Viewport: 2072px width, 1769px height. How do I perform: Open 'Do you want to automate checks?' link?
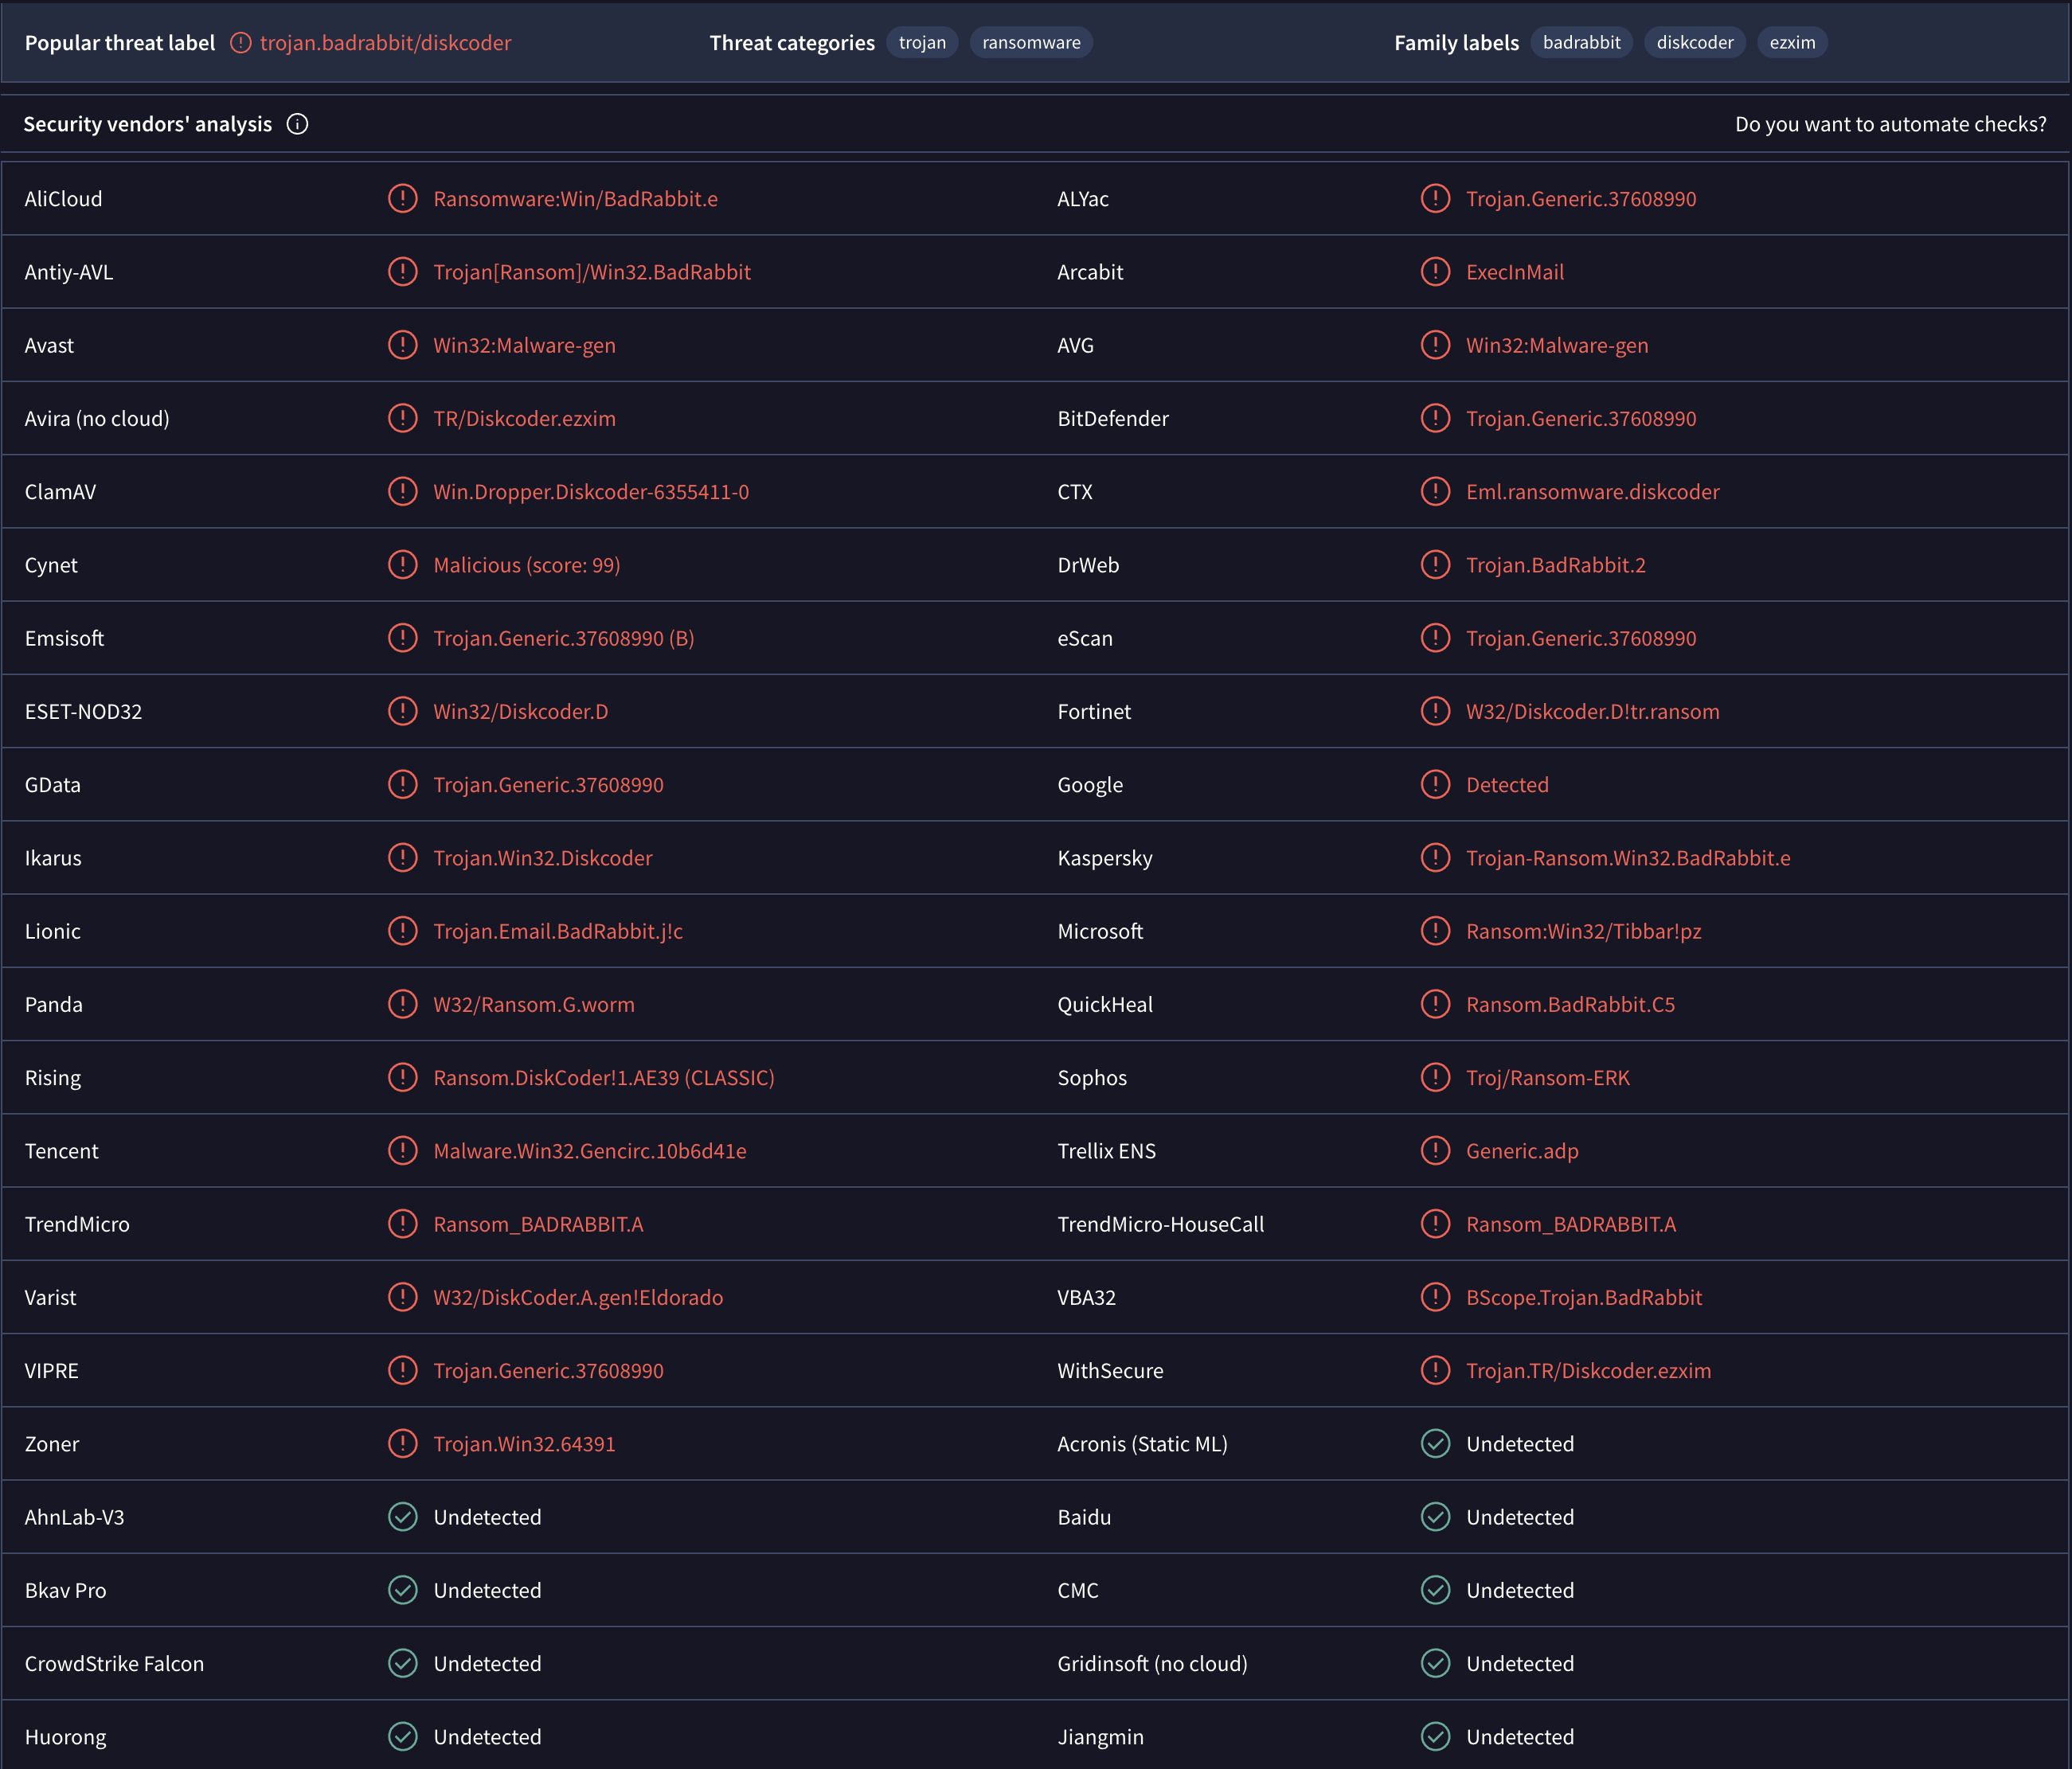(x=1890, y=124)
